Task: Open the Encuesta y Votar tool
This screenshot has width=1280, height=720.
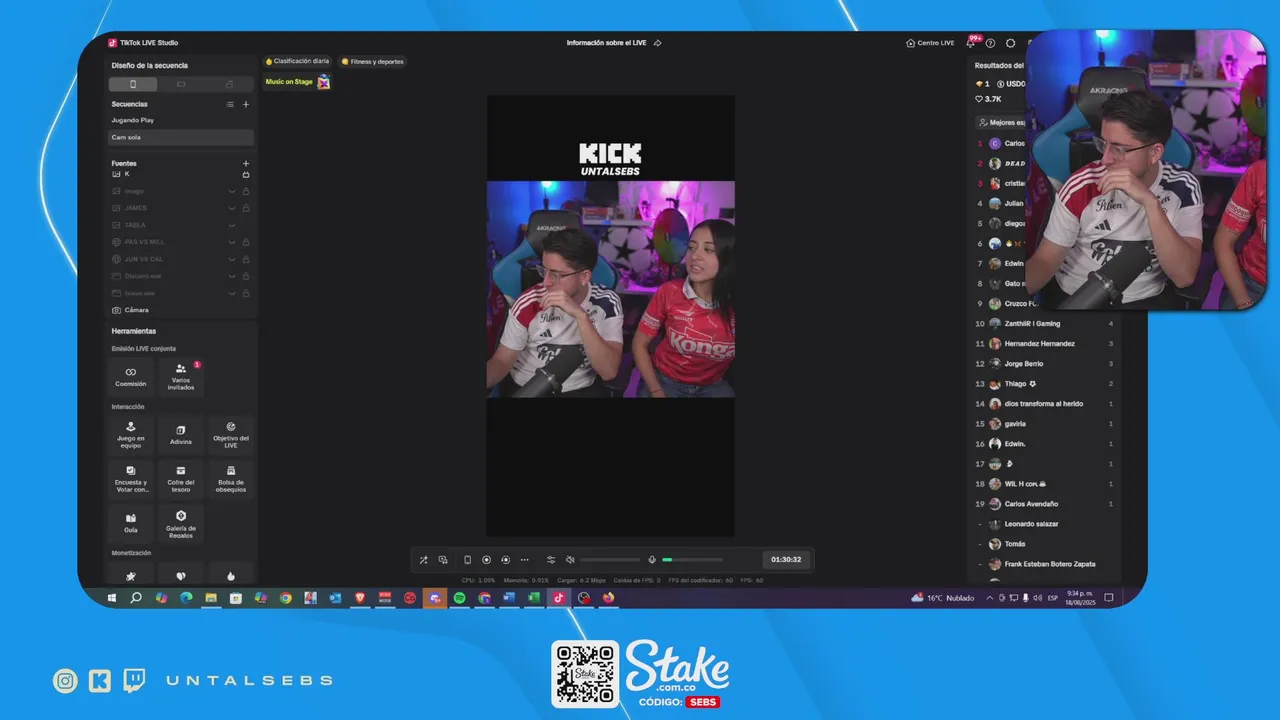Action: click(x=131, y=478)
